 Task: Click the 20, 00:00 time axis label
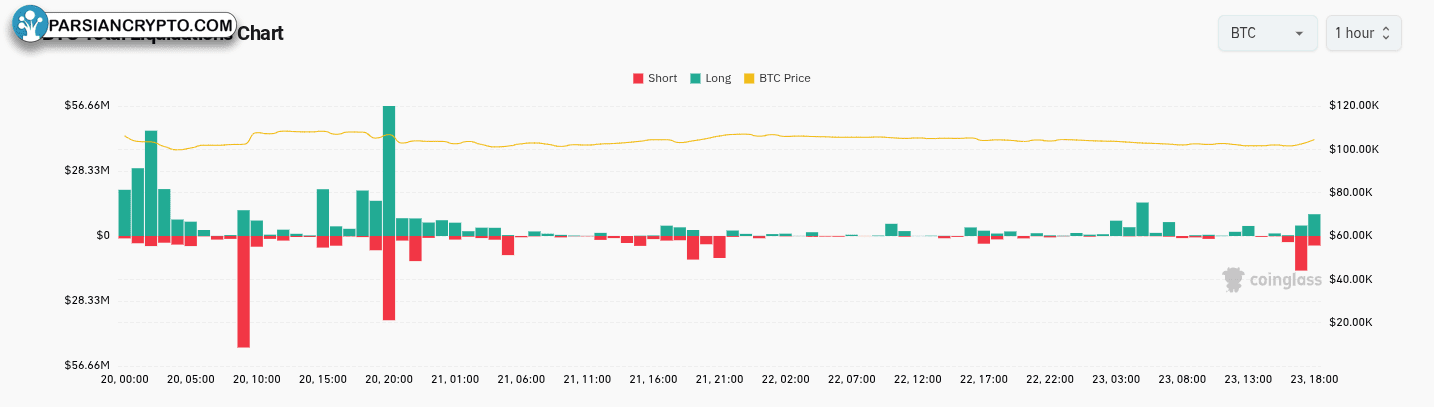pos(125,380)
